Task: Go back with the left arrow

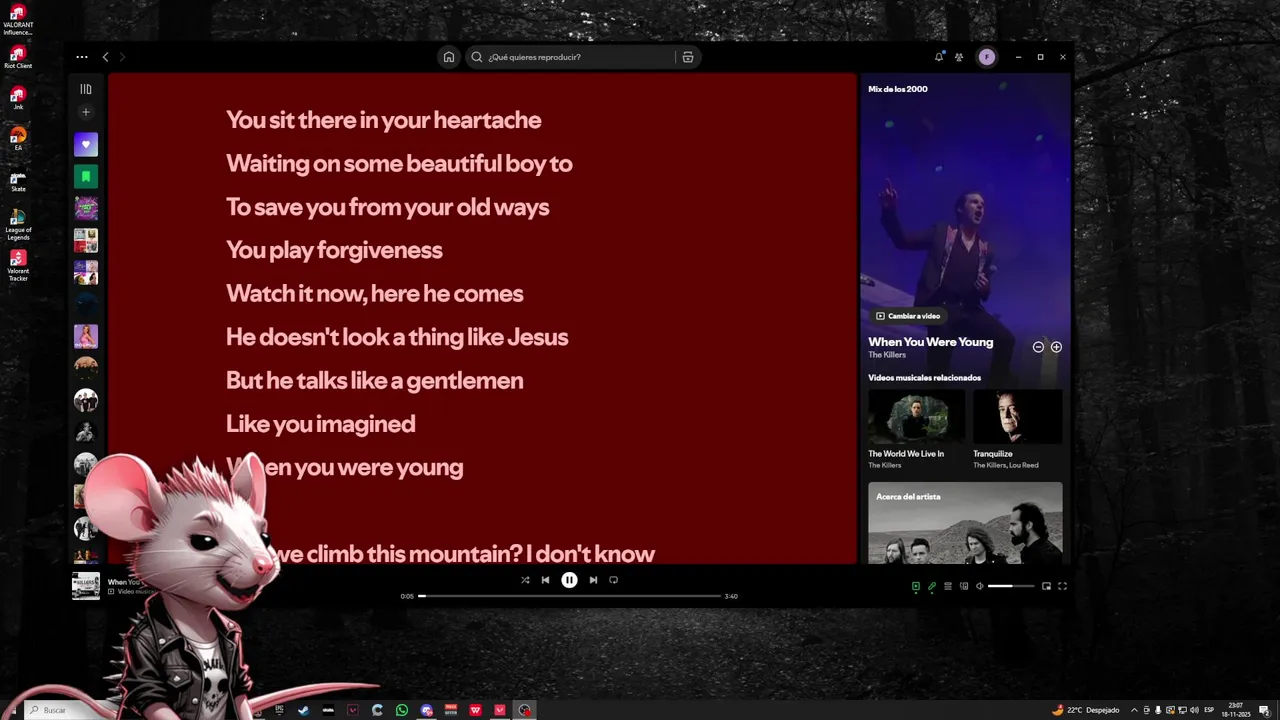Action: [105, 57]
